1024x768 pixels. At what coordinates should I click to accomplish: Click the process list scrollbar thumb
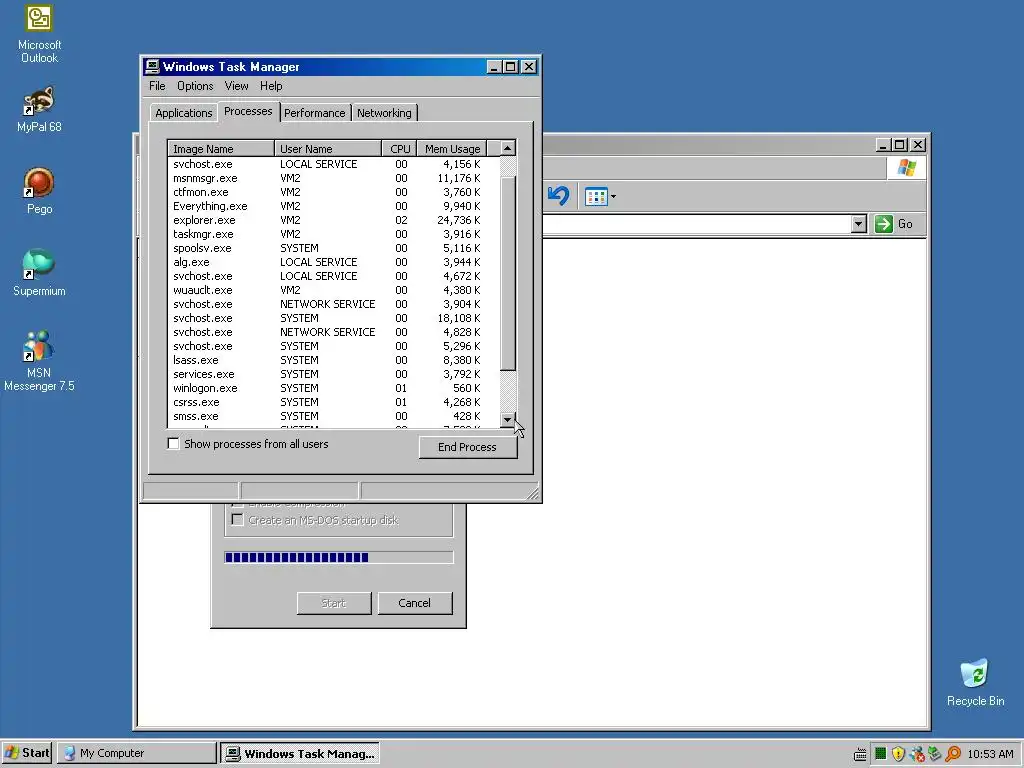pyautogui.click(x=507, y=273)
